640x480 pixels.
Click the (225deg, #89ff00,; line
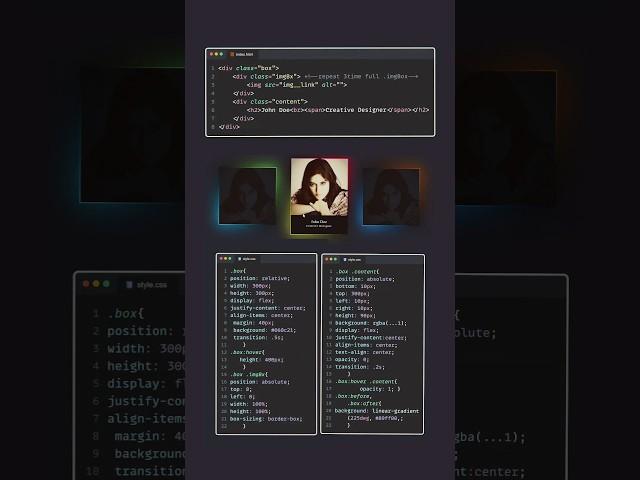point(376,418)
